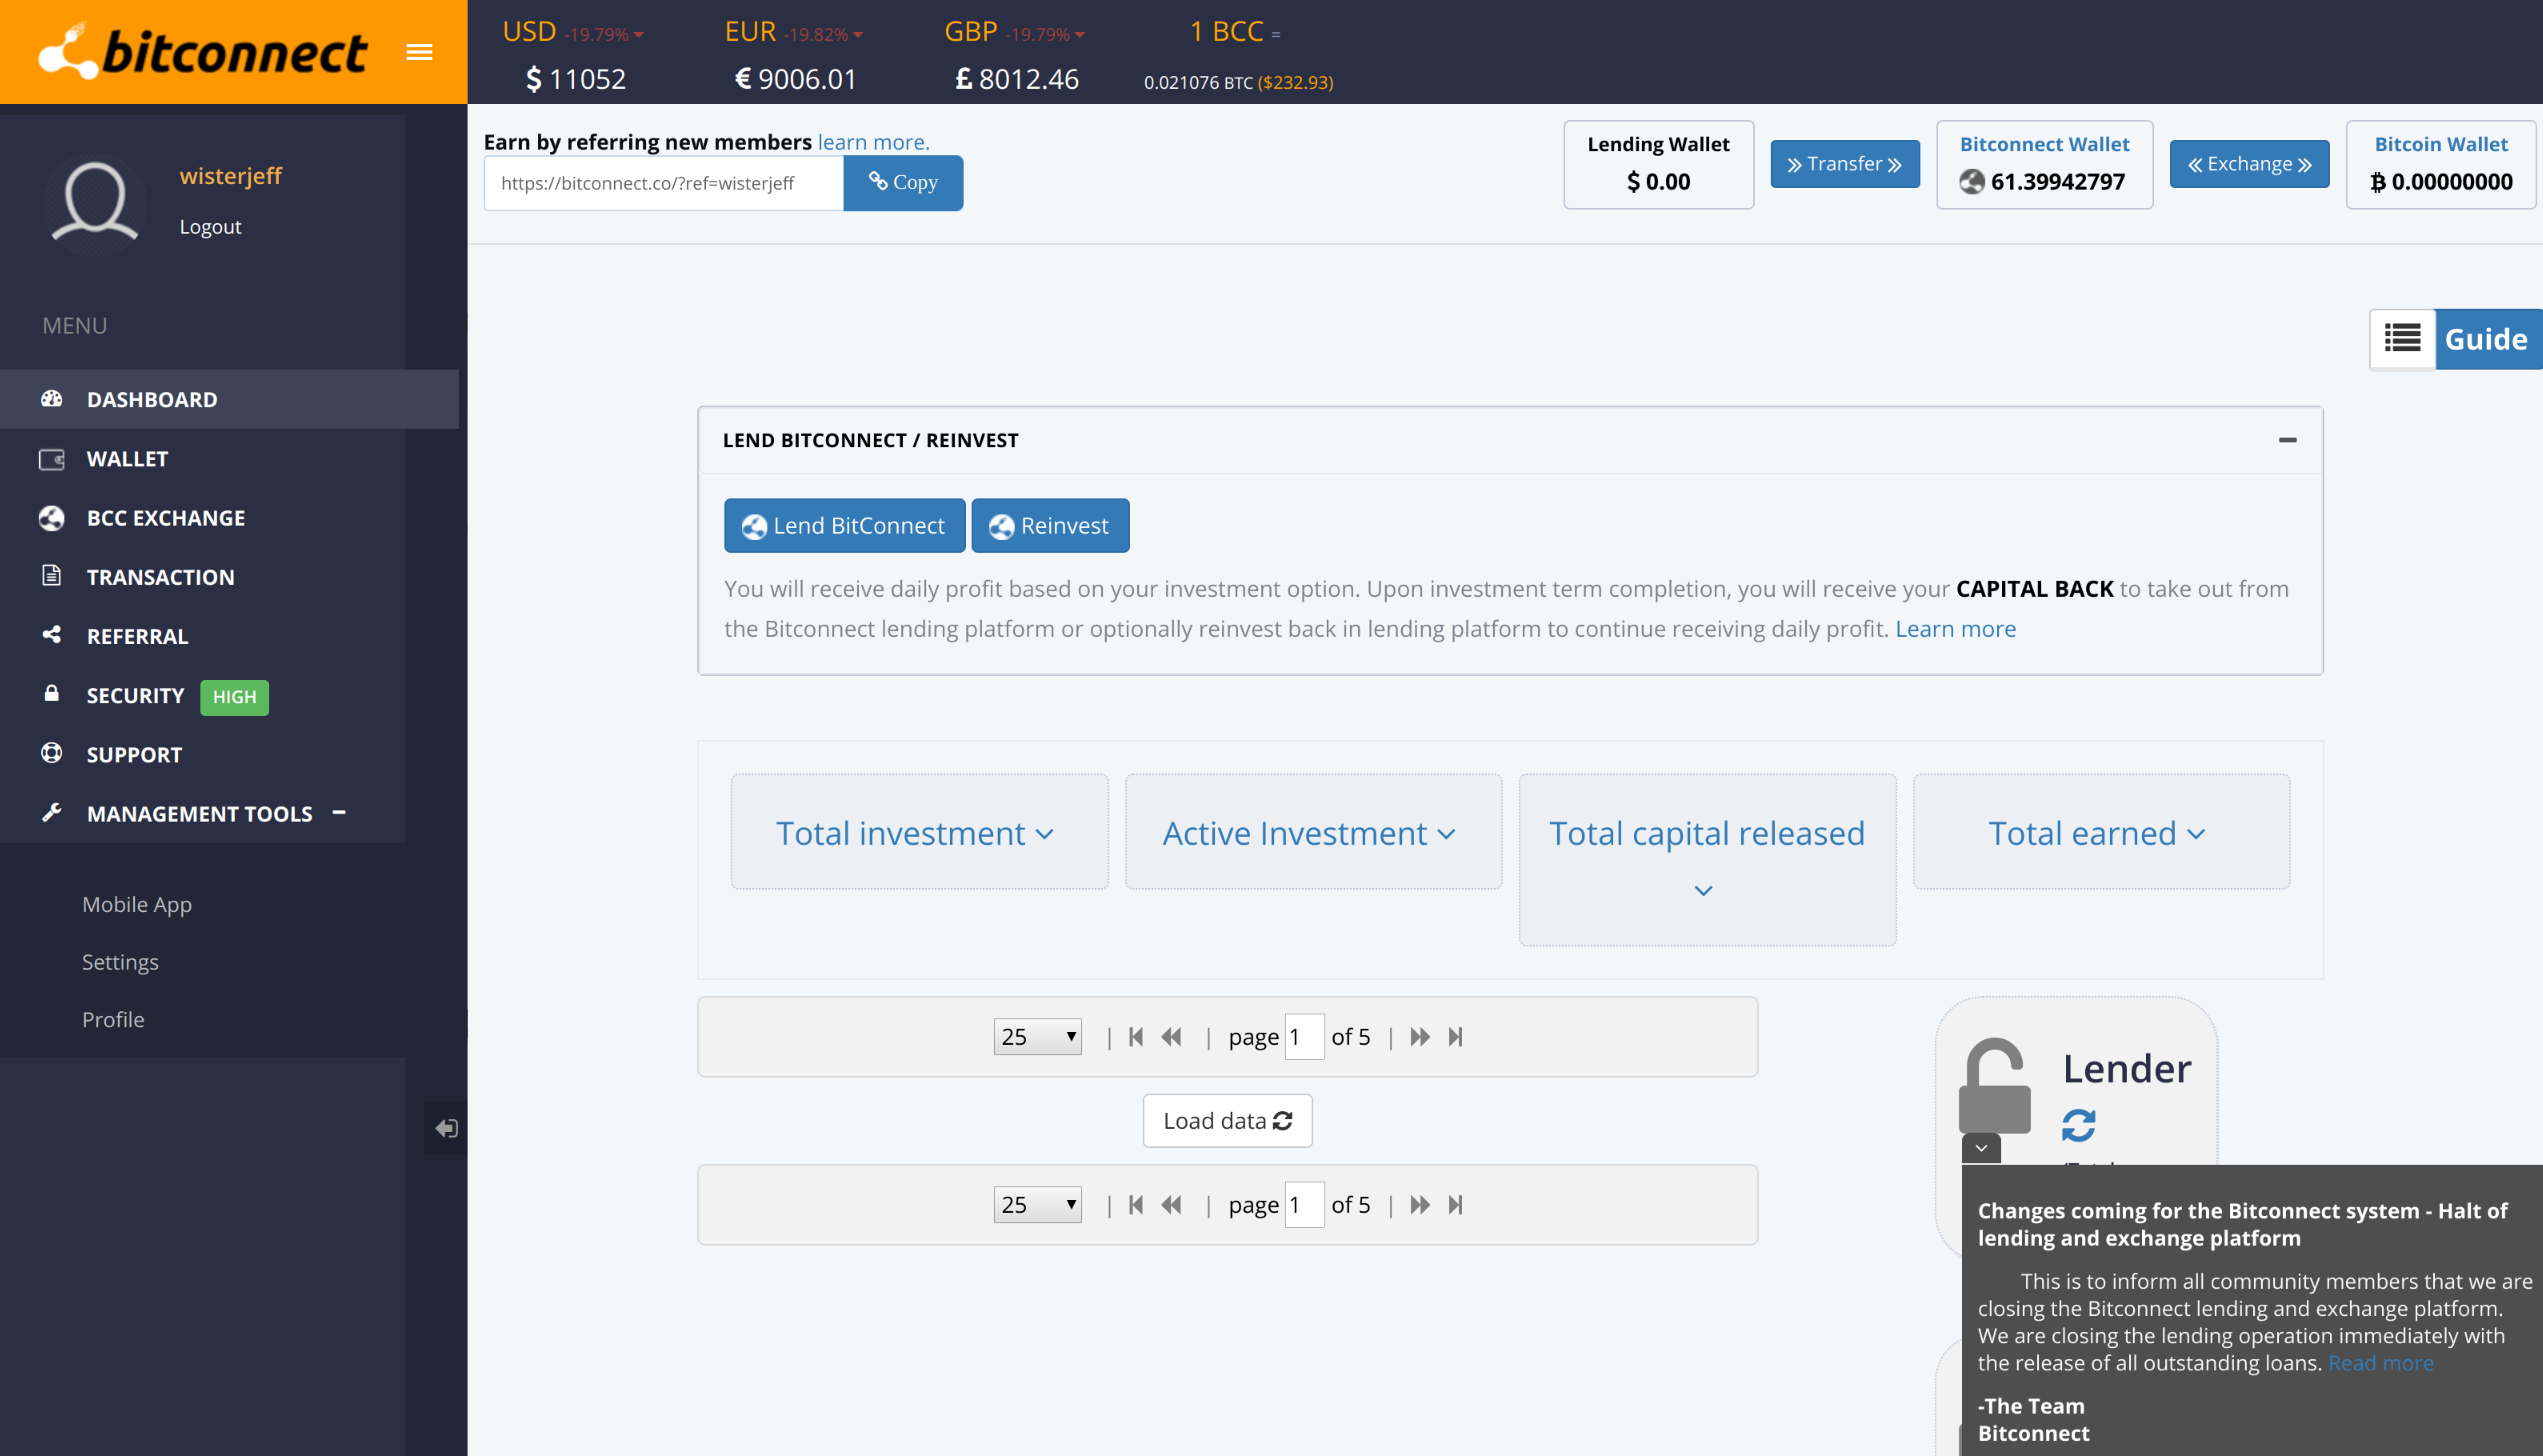The height and width of the screenshot is (1456, 2543).
Task: Collapse the sidebar with the arrow icon
Action: [x=447, y=1127]
